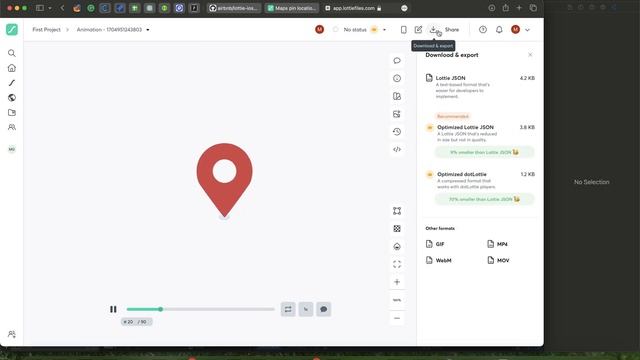The width and height of the screenshot is (640, 360).
Task: Click the Download & export icon
Action: tap(433, 29)
